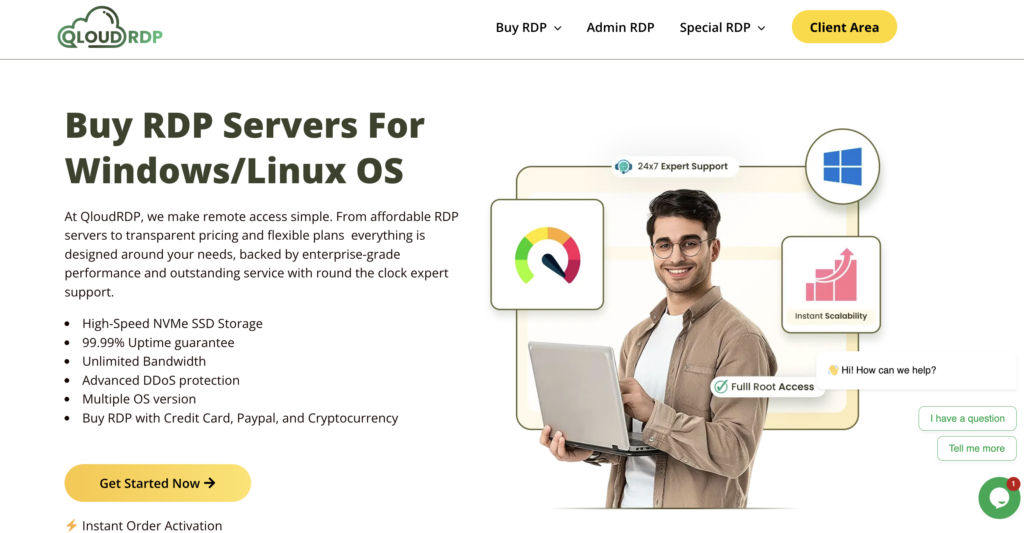The image size is (1024, 533).
Task: Click the Windows logo badge
Action: coord(842,166)
